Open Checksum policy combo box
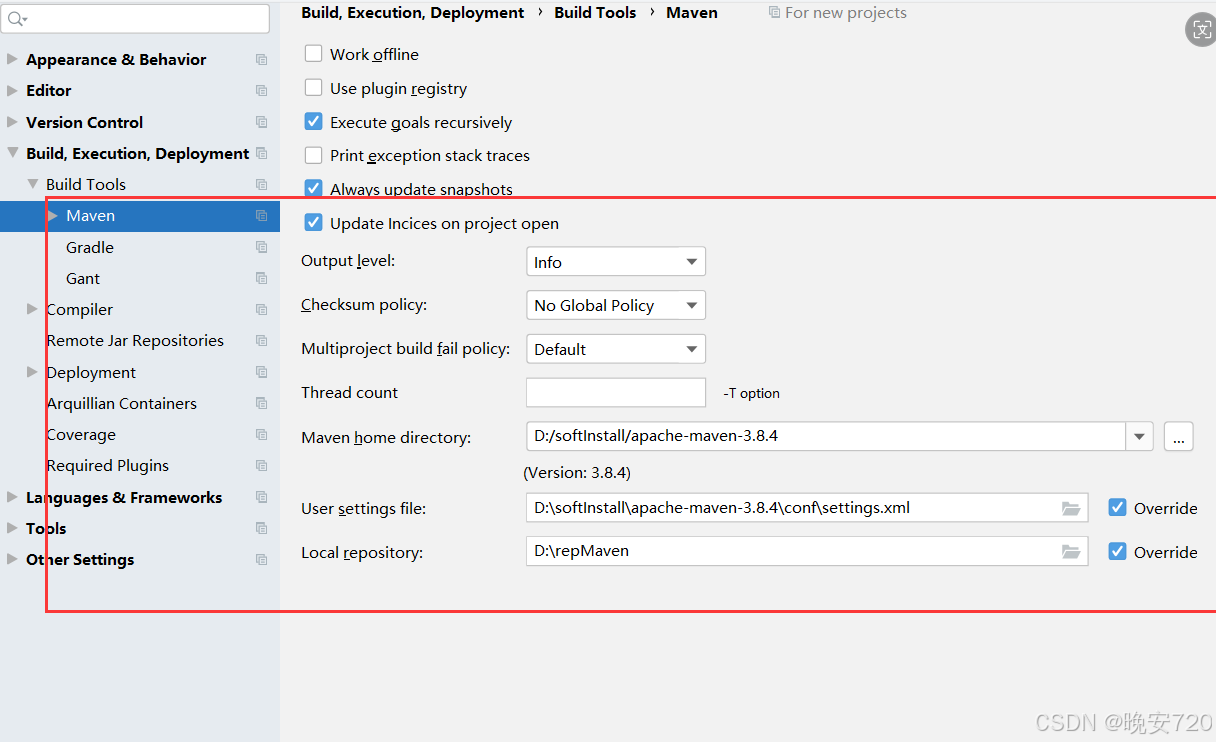The width and height of the screenshot is (1216, 742). coord(615,305)
